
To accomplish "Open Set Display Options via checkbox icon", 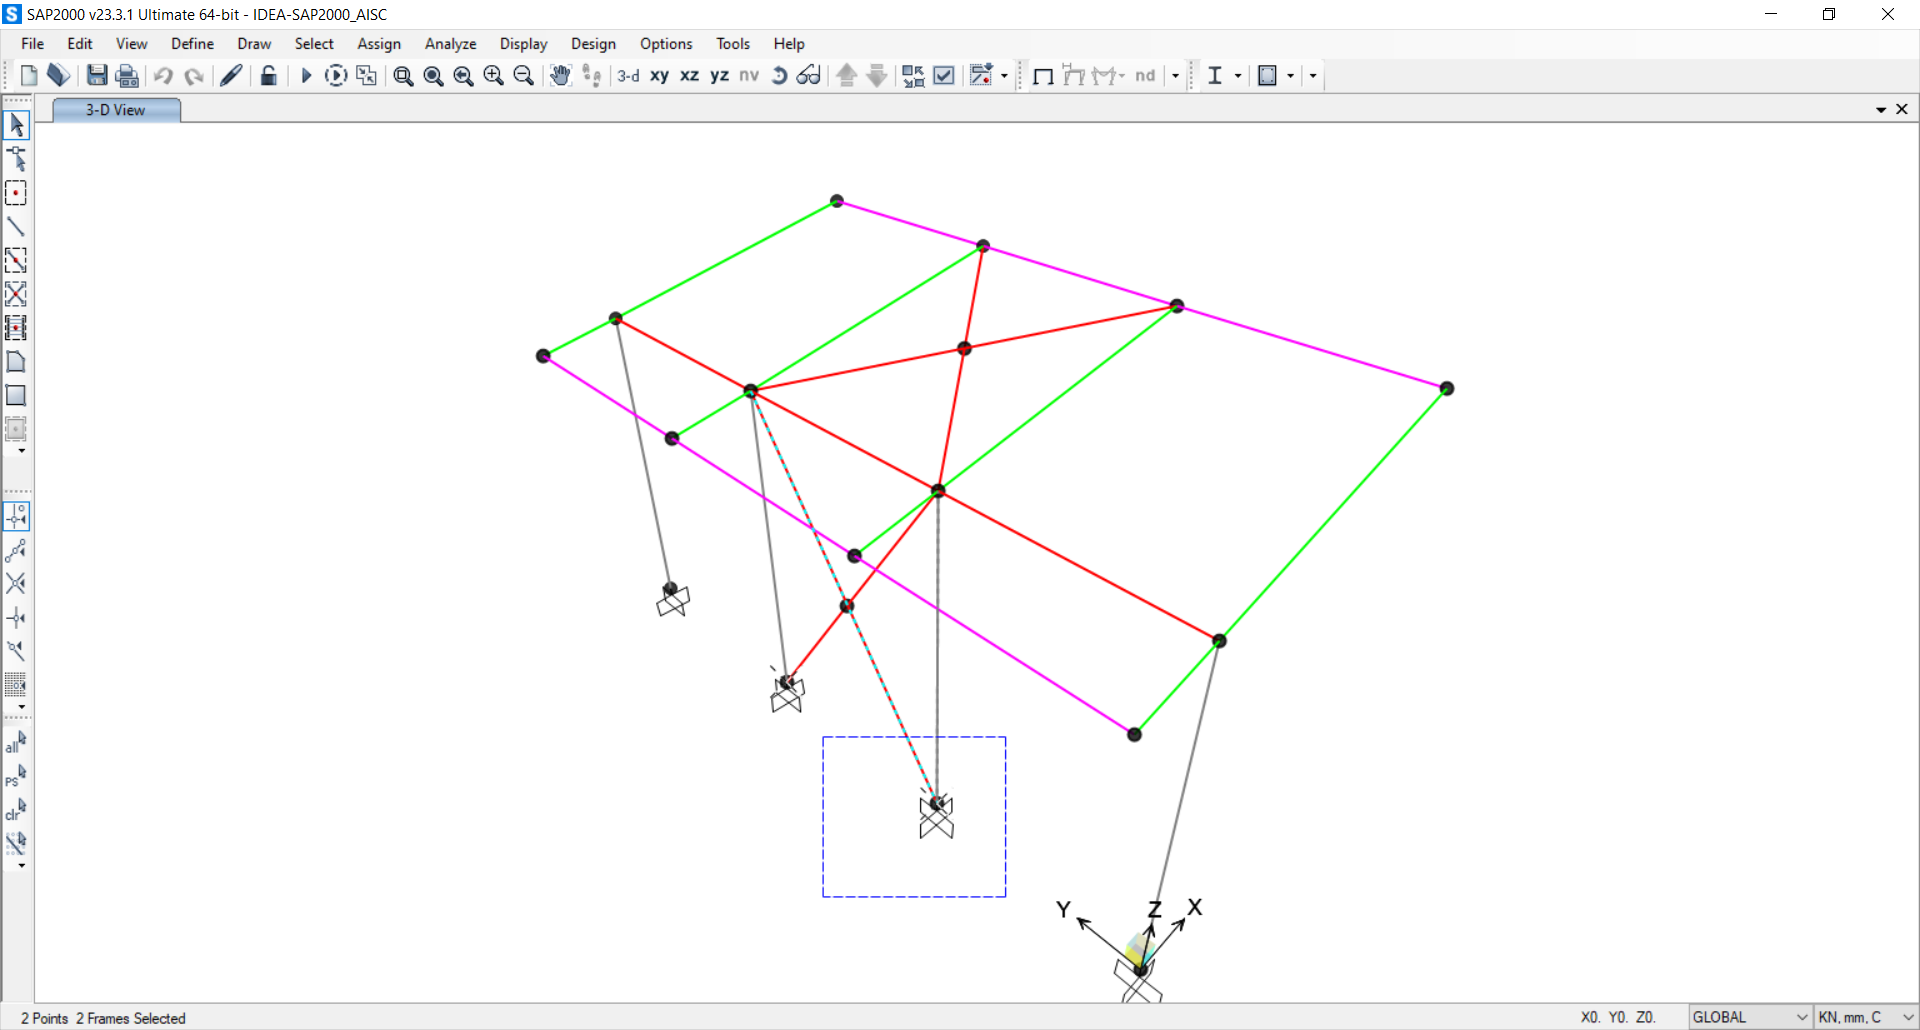I will (943, 75).
